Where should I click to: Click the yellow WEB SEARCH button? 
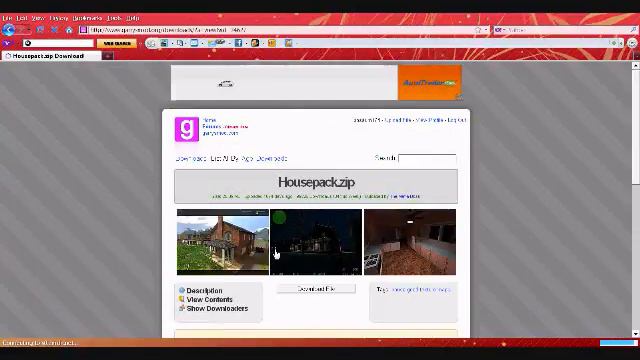pos(117,43)
